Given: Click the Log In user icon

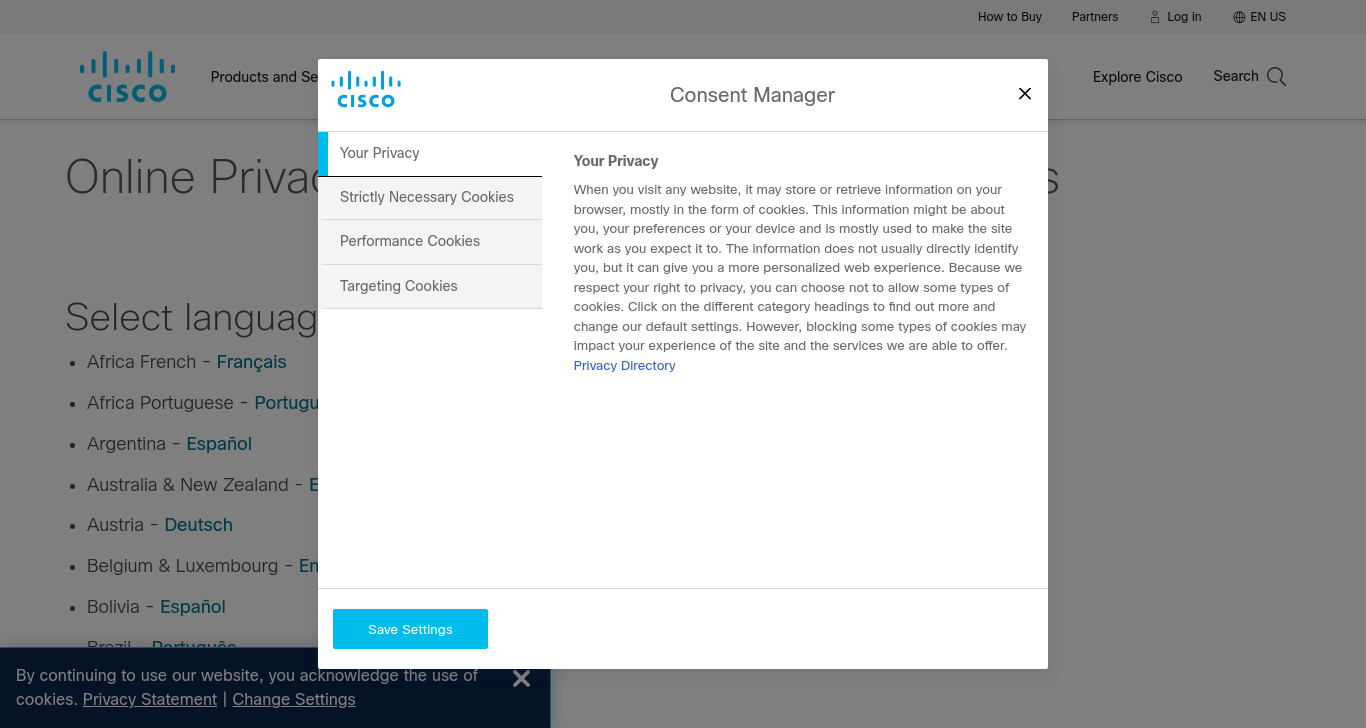Looking at the screenshot, I should [x=1155, y=17].
